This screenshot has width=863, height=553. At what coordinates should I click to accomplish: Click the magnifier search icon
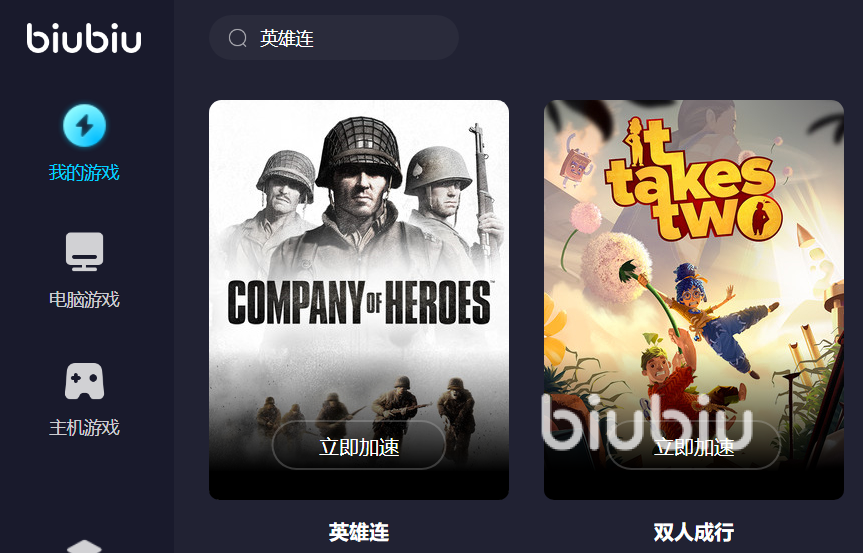238,38
